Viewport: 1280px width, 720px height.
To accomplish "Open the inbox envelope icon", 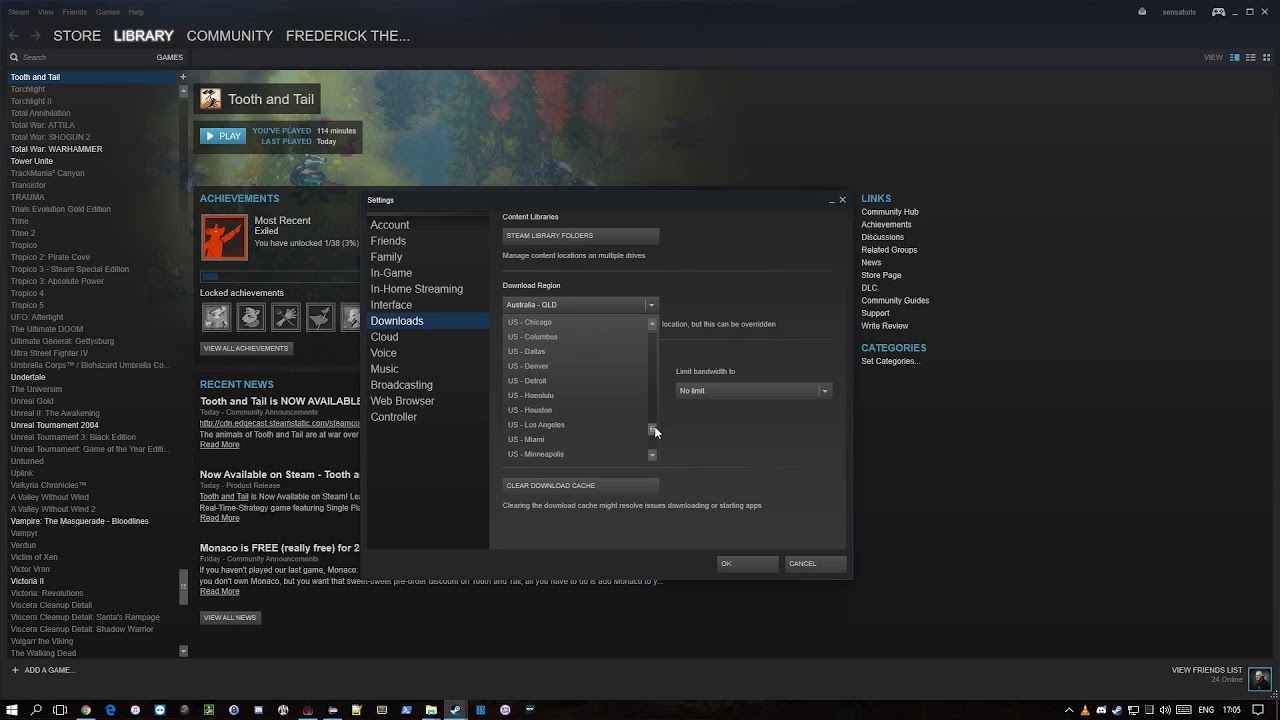I will click(x=1142, y=12).
